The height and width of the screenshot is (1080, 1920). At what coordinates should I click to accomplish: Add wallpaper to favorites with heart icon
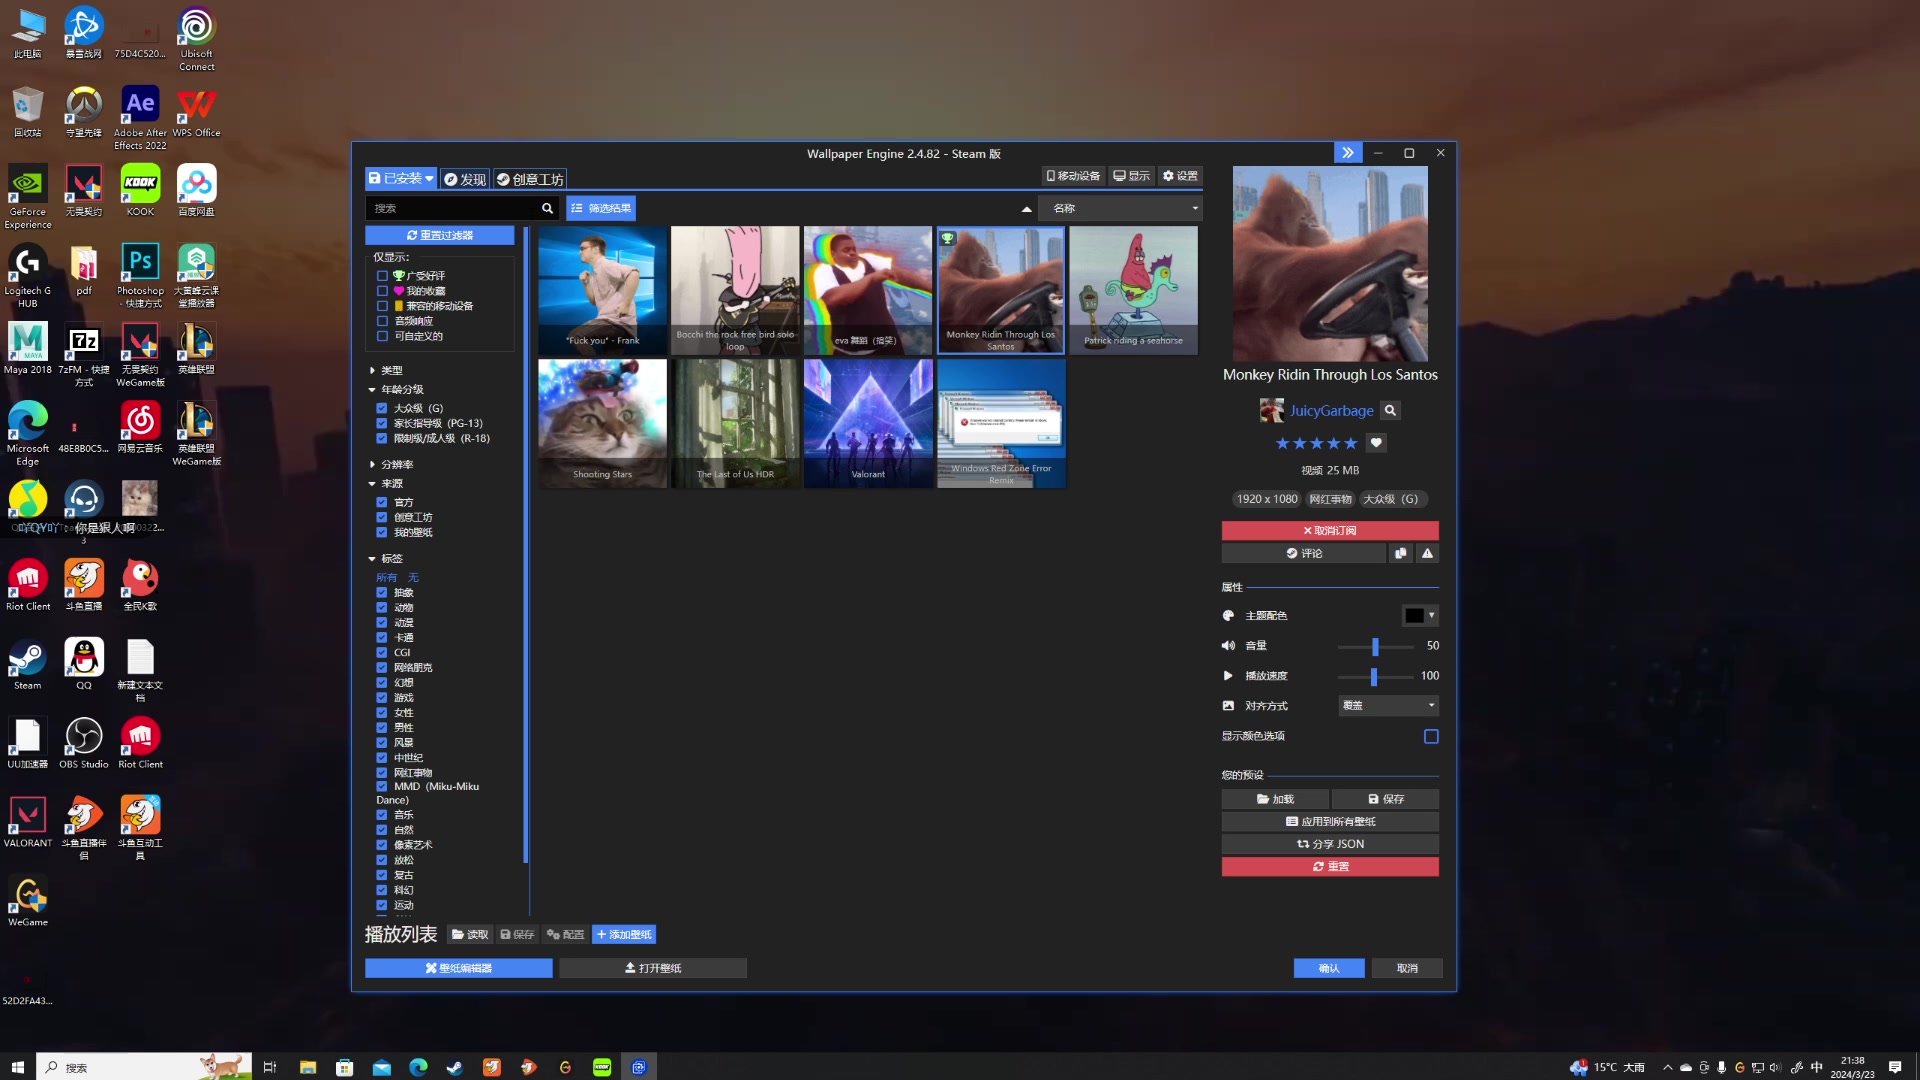click(x=1376, y=443)
